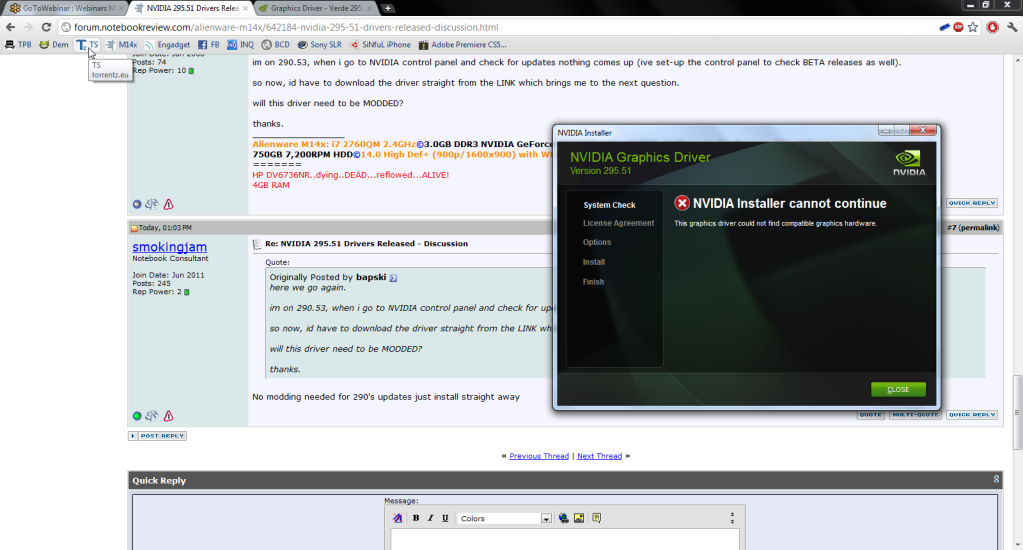Select License Agreement step in NVIDIA Installer

pos(618,223)
